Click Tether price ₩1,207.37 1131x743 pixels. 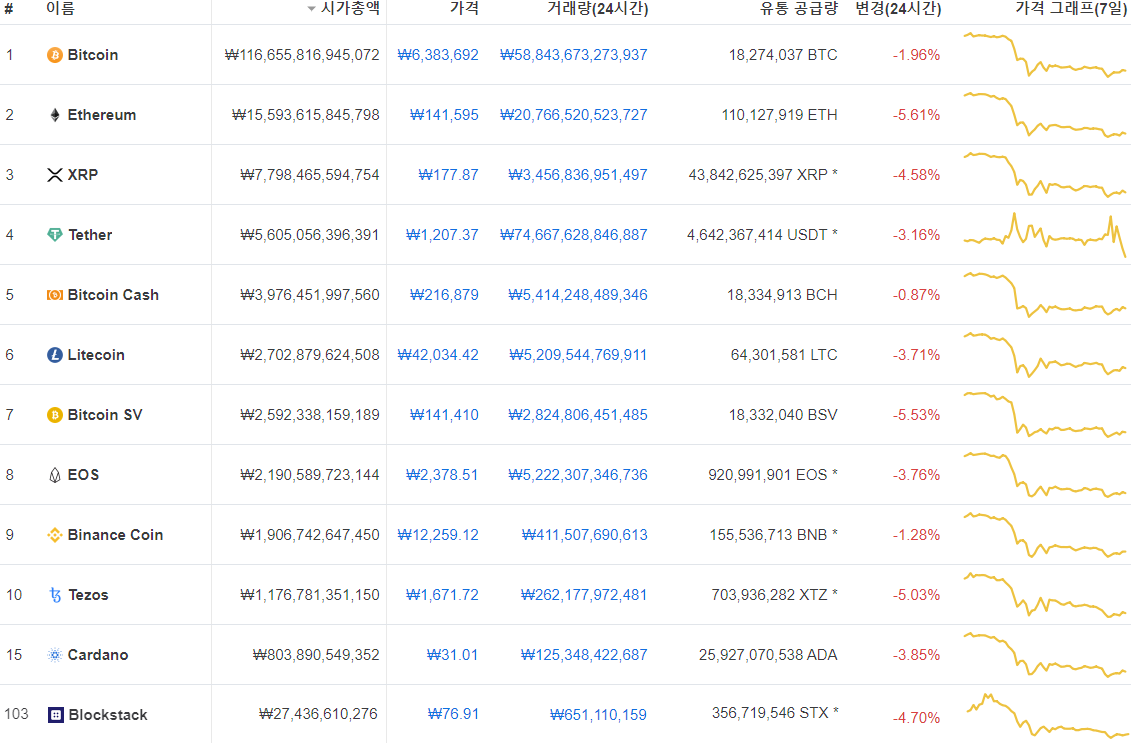coord(442,234)
